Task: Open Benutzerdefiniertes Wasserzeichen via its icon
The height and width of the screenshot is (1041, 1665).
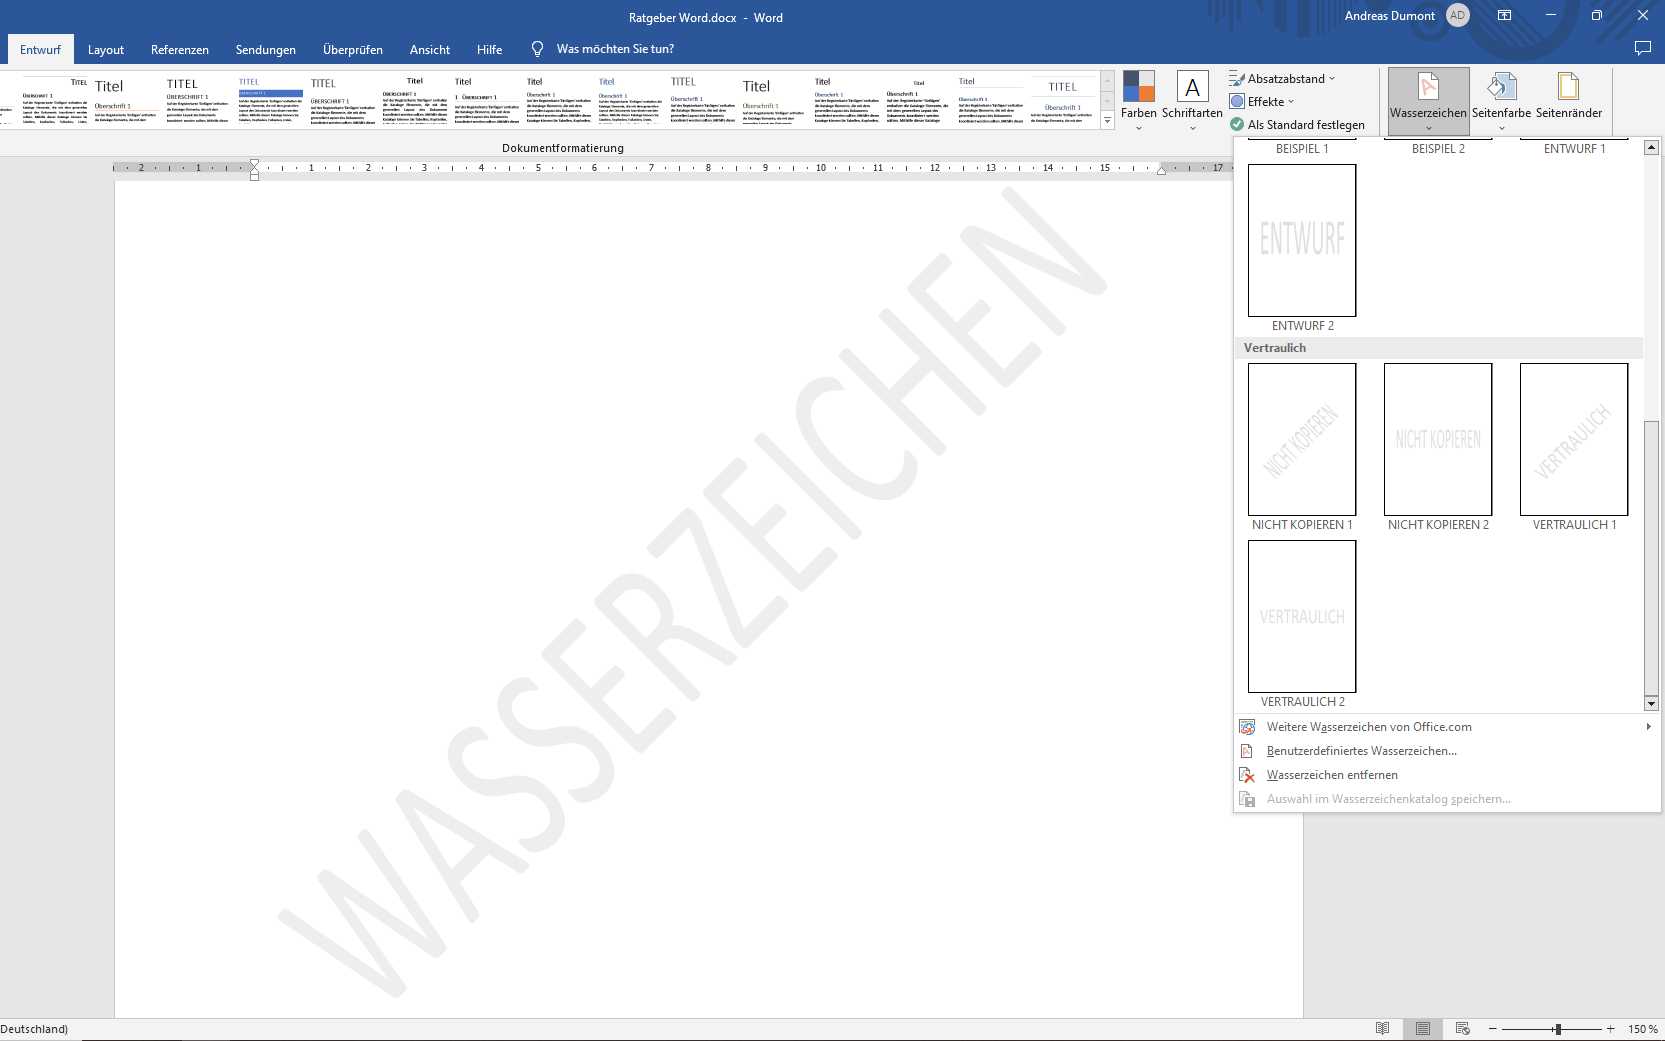Action: (x=1247, y=751)
